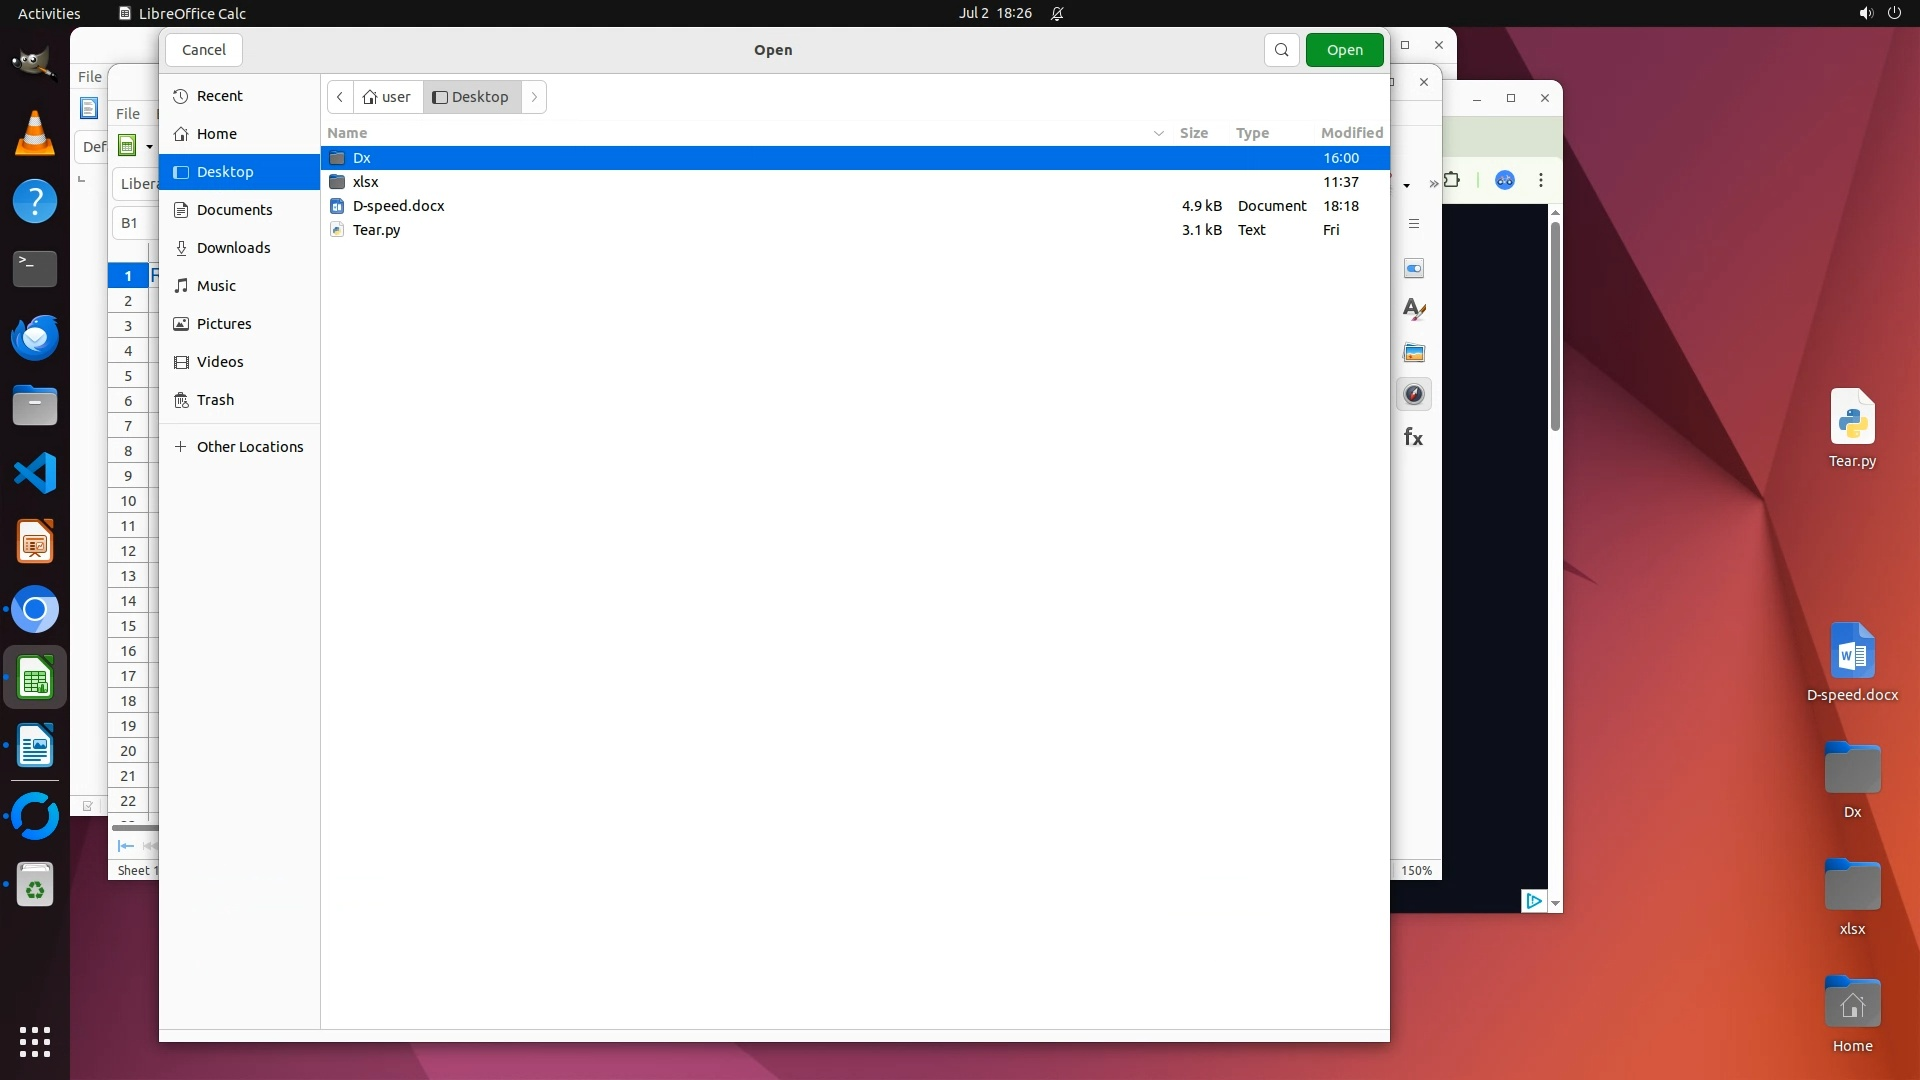Cancel the Open dialog

point(204,50)
